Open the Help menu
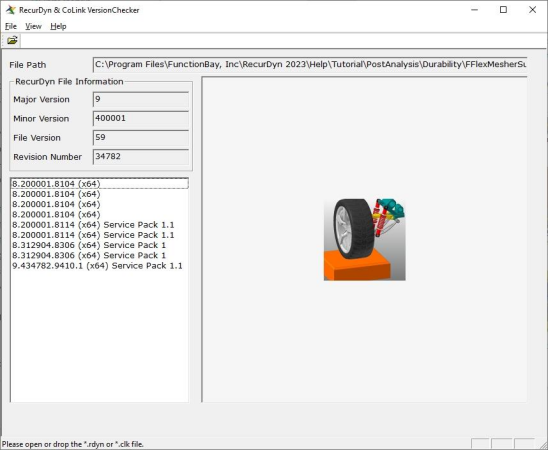Image resolution: width=549 pixels, height=451 pixels. pos(58,26)
